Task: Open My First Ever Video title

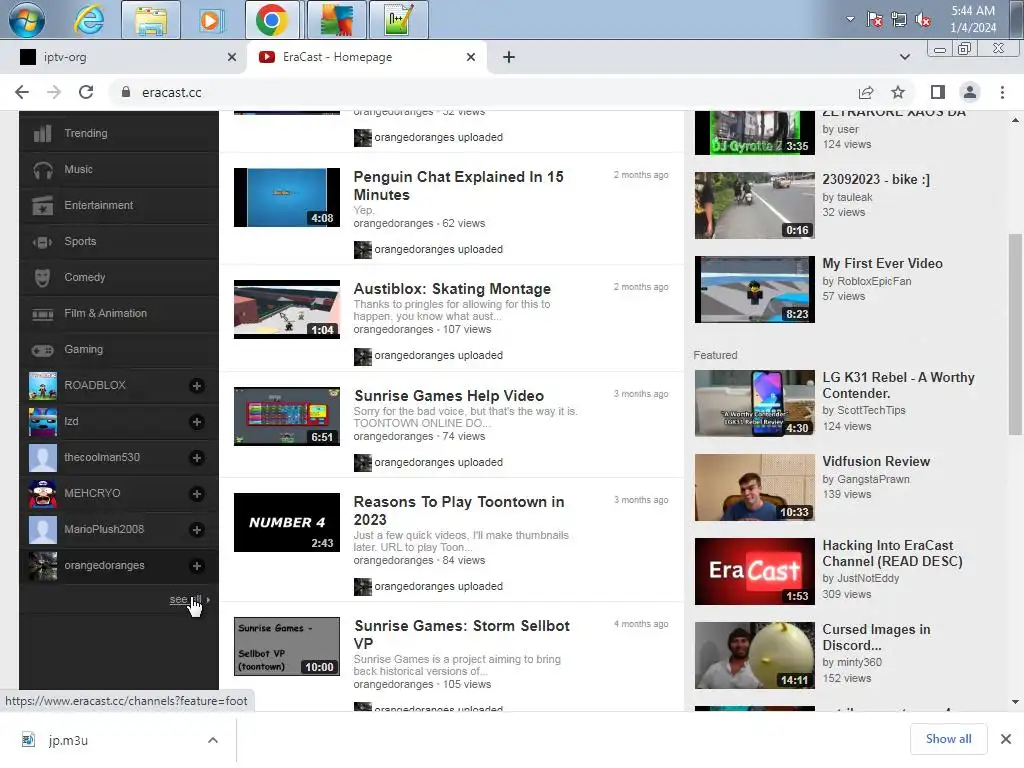Action: pyautogui.click(x=882, y=264)
